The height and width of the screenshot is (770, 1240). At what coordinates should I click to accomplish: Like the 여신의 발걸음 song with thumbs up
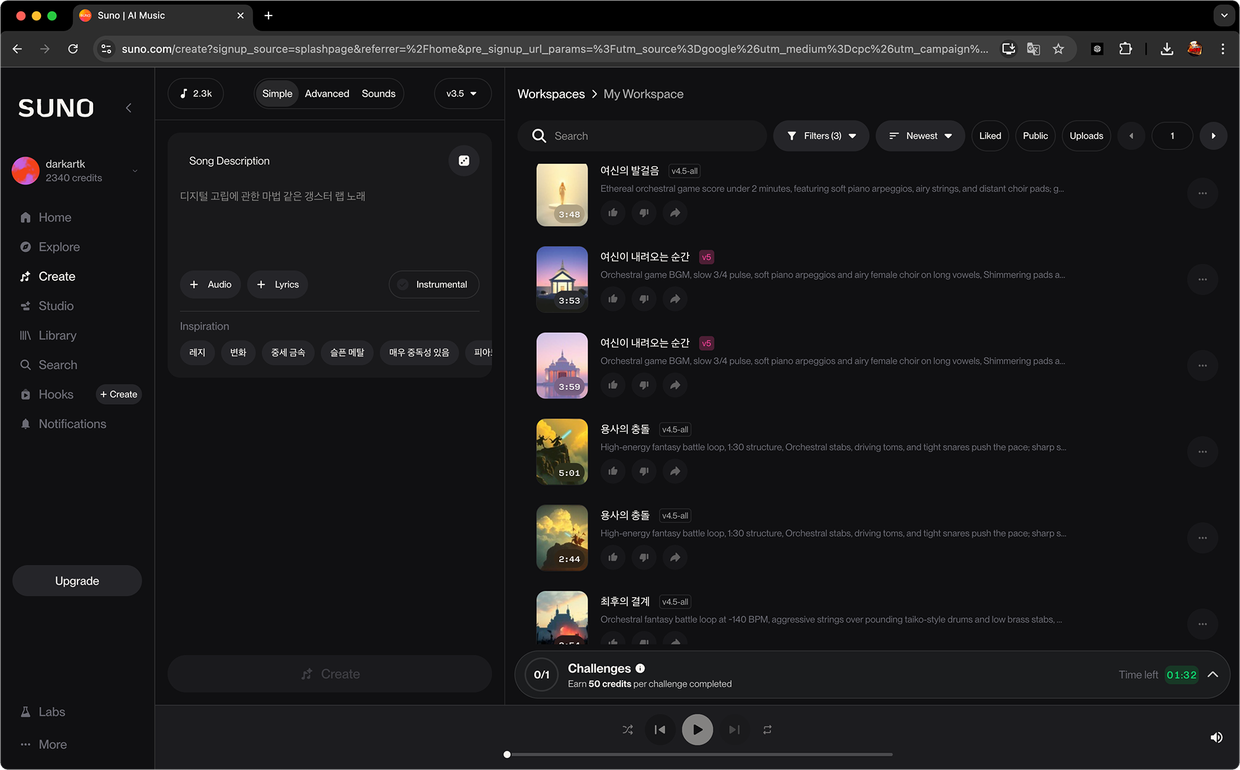click(x=613, y=213)
